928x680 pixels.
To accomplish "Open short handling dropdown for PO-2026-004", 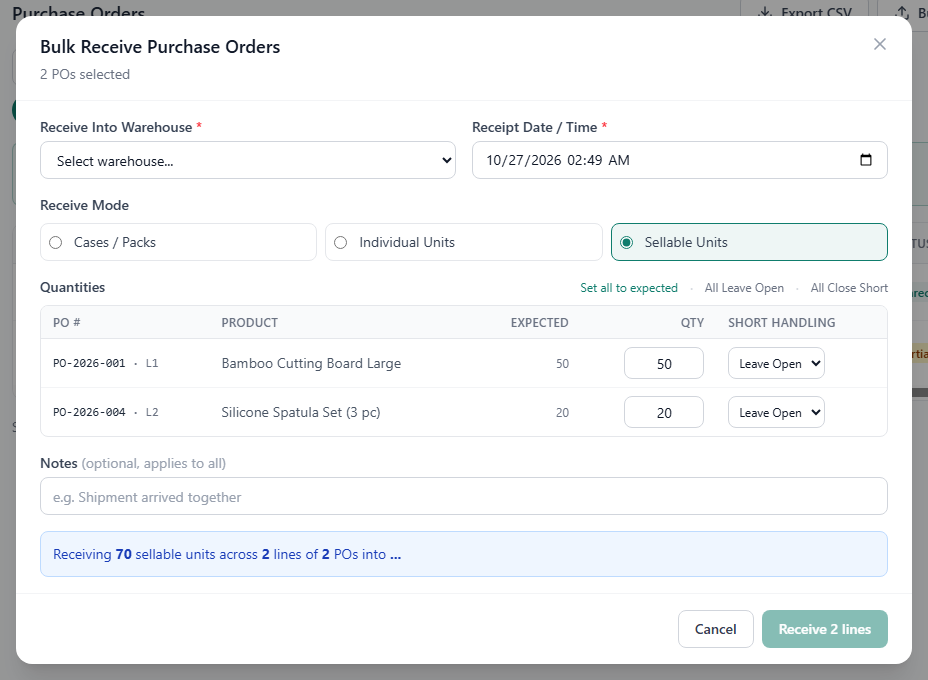I will 776,412.
